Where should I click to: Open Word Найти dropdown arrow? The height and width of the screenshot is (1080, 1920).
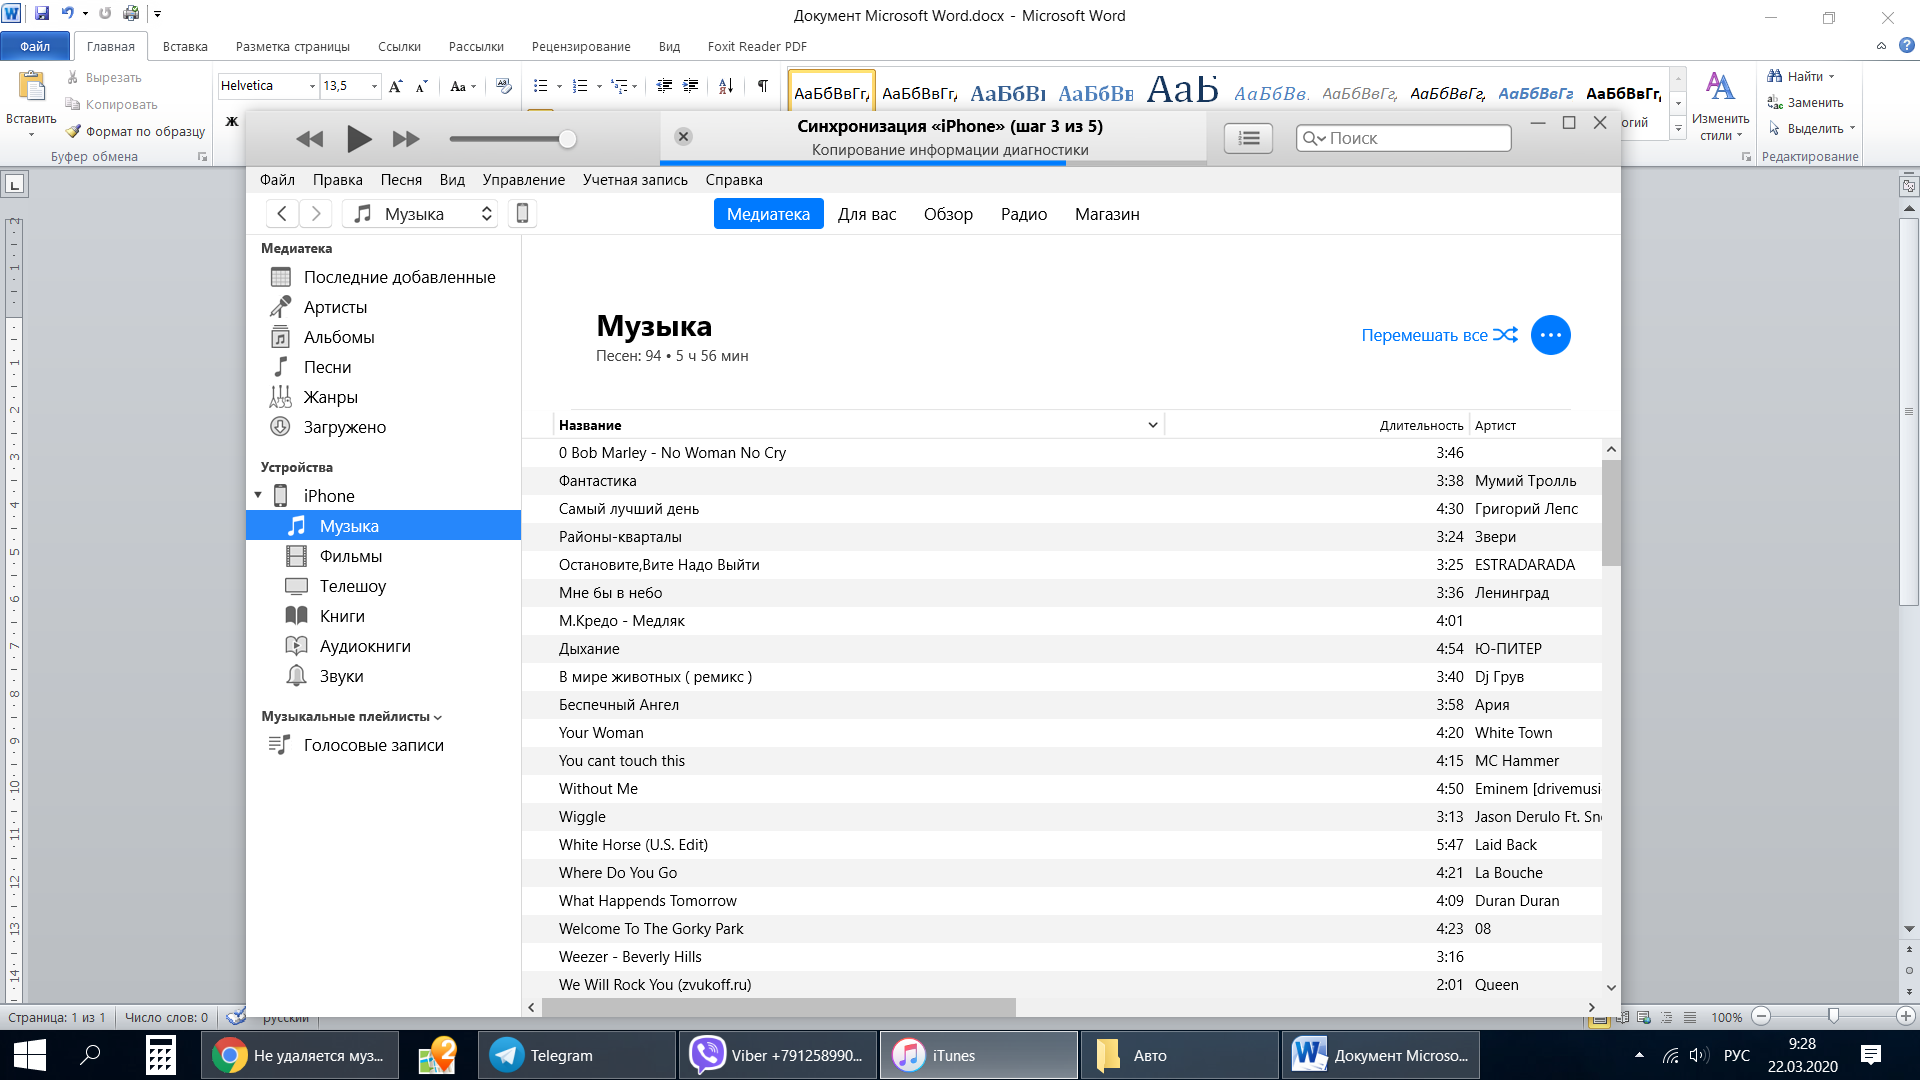[x=1832, y=77]
